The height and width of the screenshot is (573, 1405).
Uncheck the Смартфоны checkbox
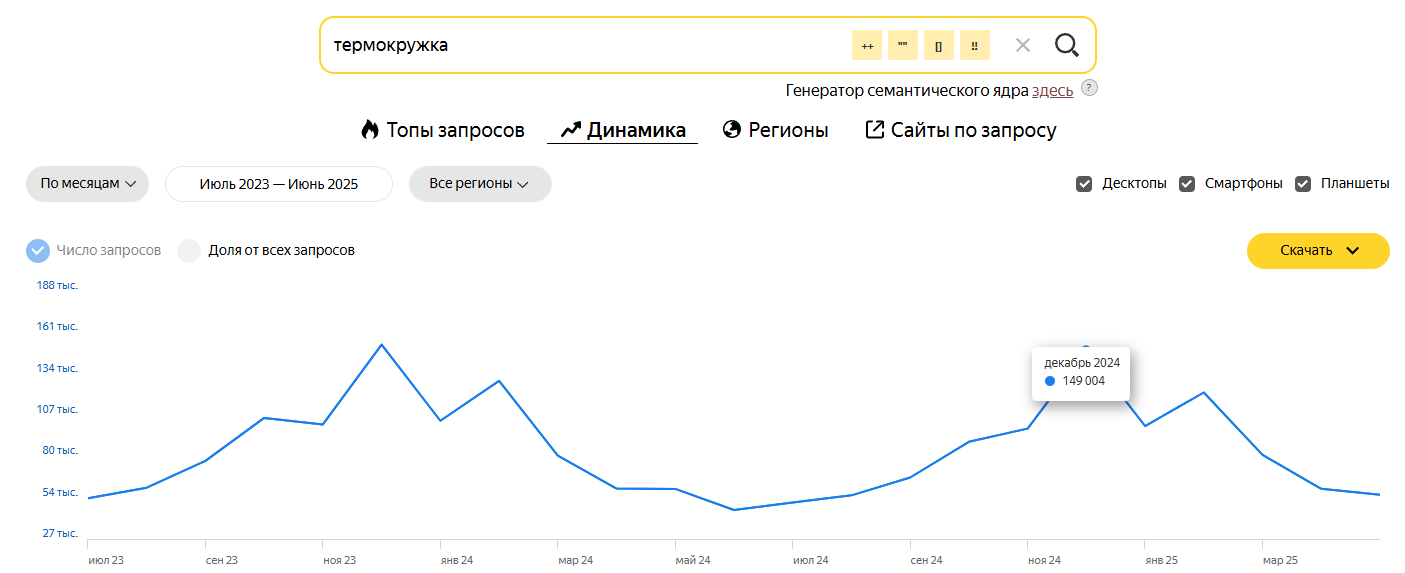pyautogui.click(x=1187, y=184)
